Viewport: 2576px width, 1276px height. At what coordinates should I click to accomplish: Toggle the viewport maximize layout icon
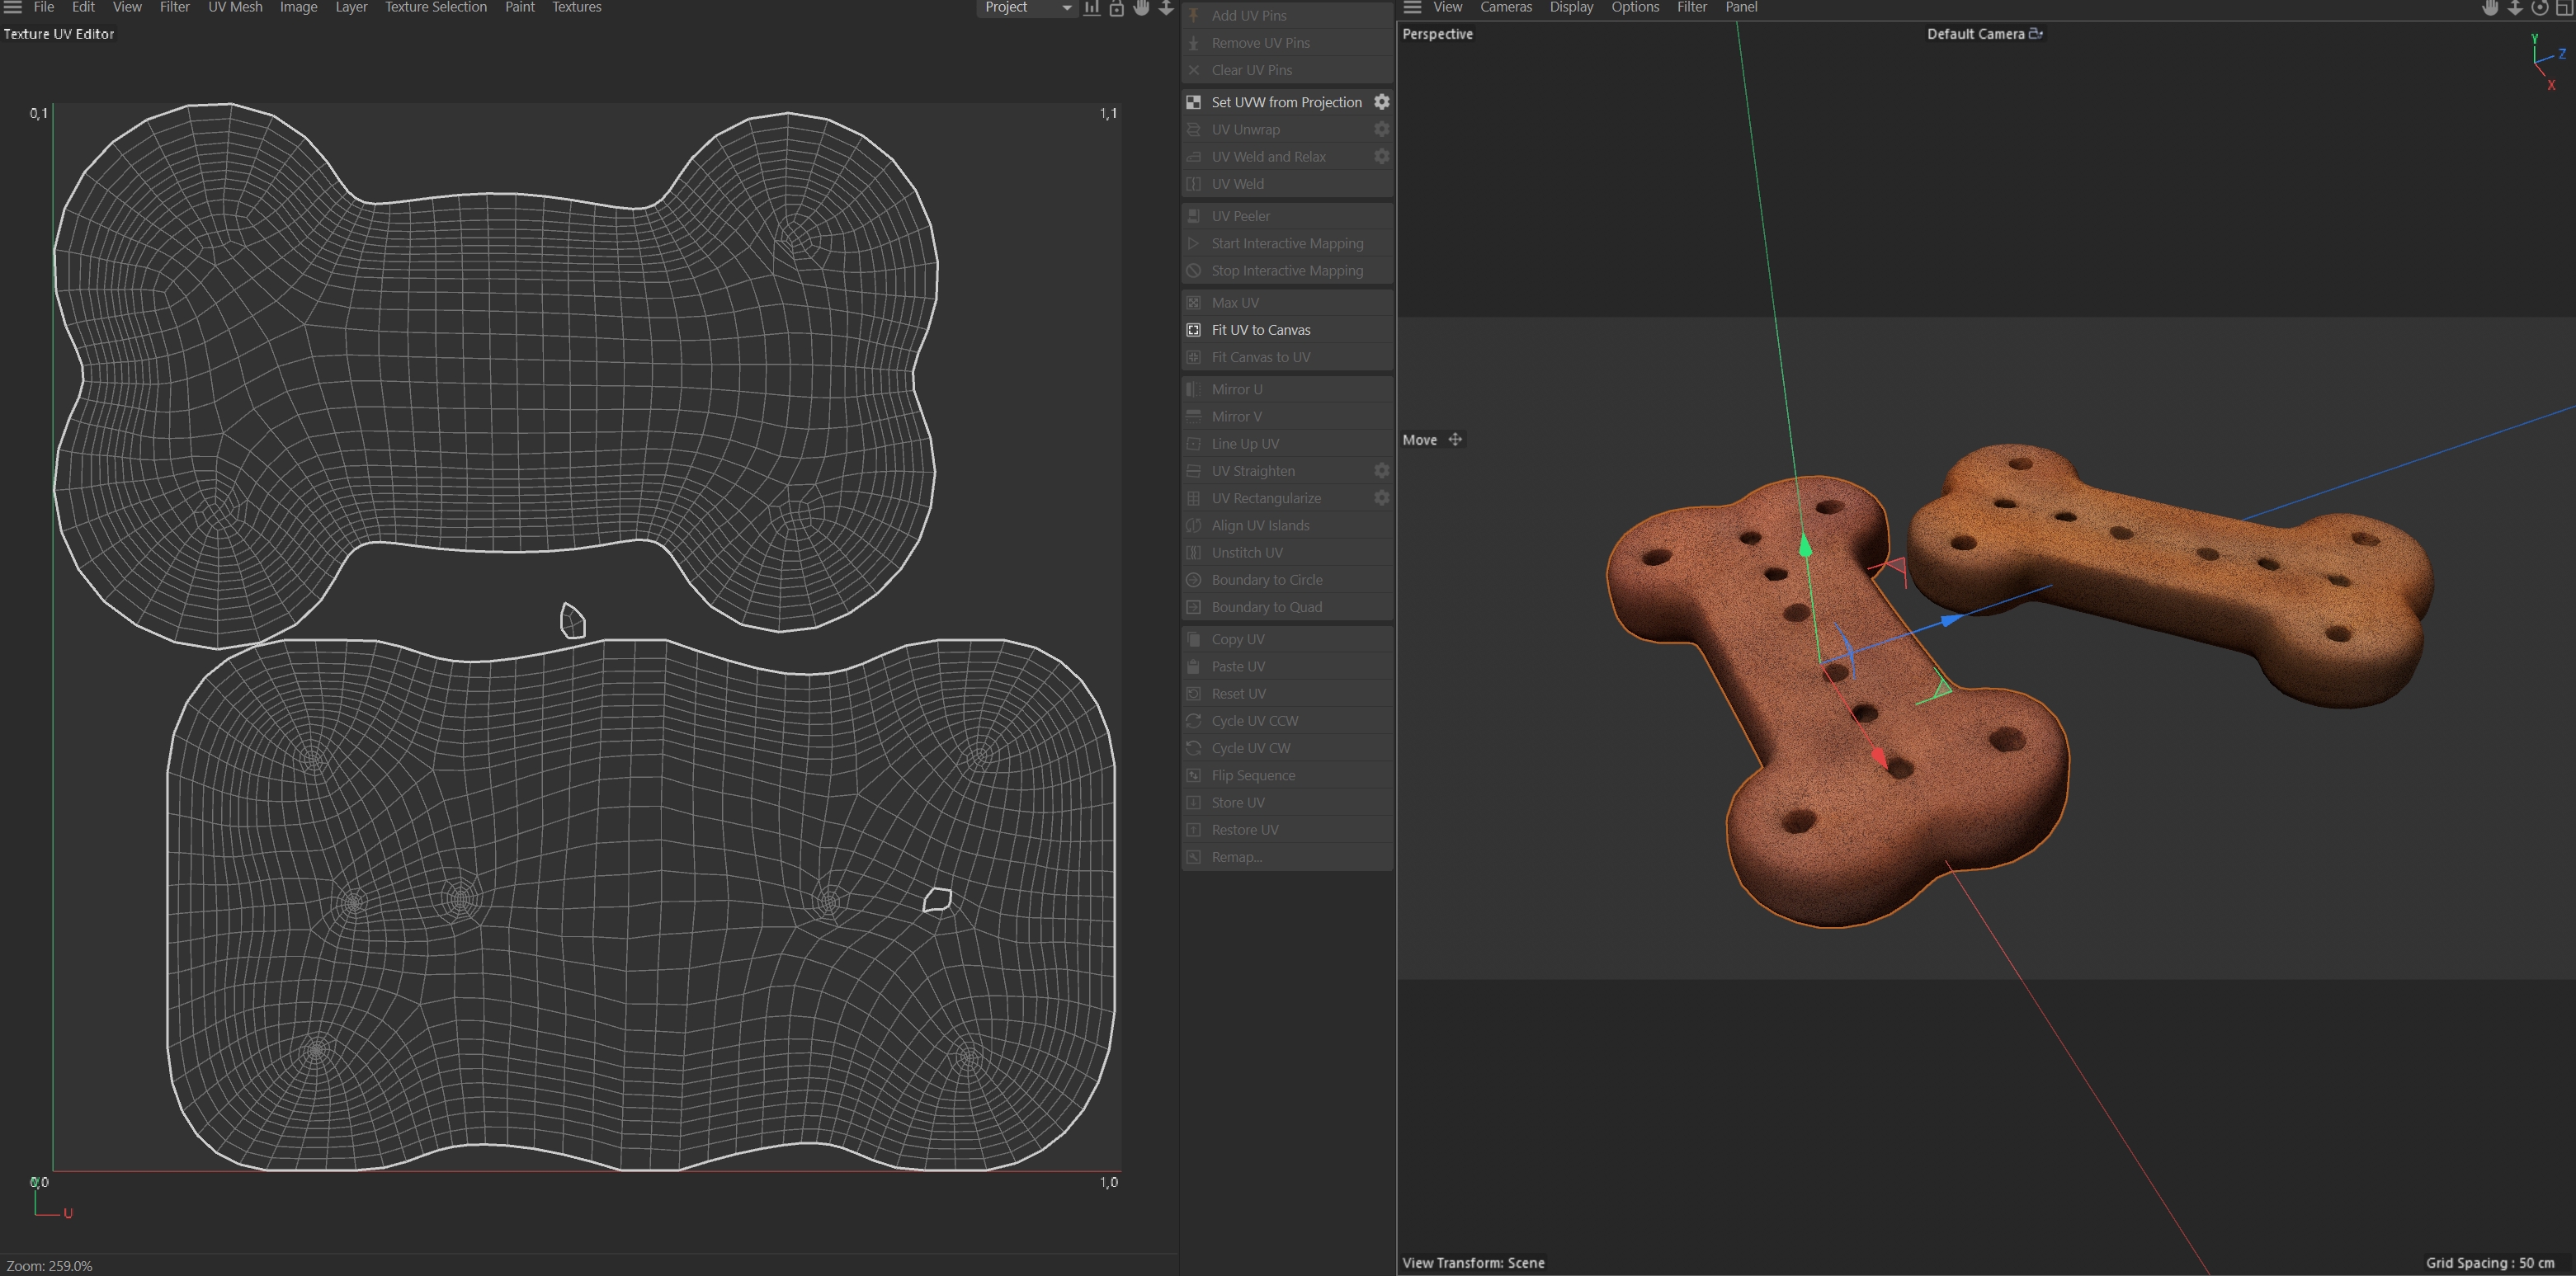point(2564,8)
